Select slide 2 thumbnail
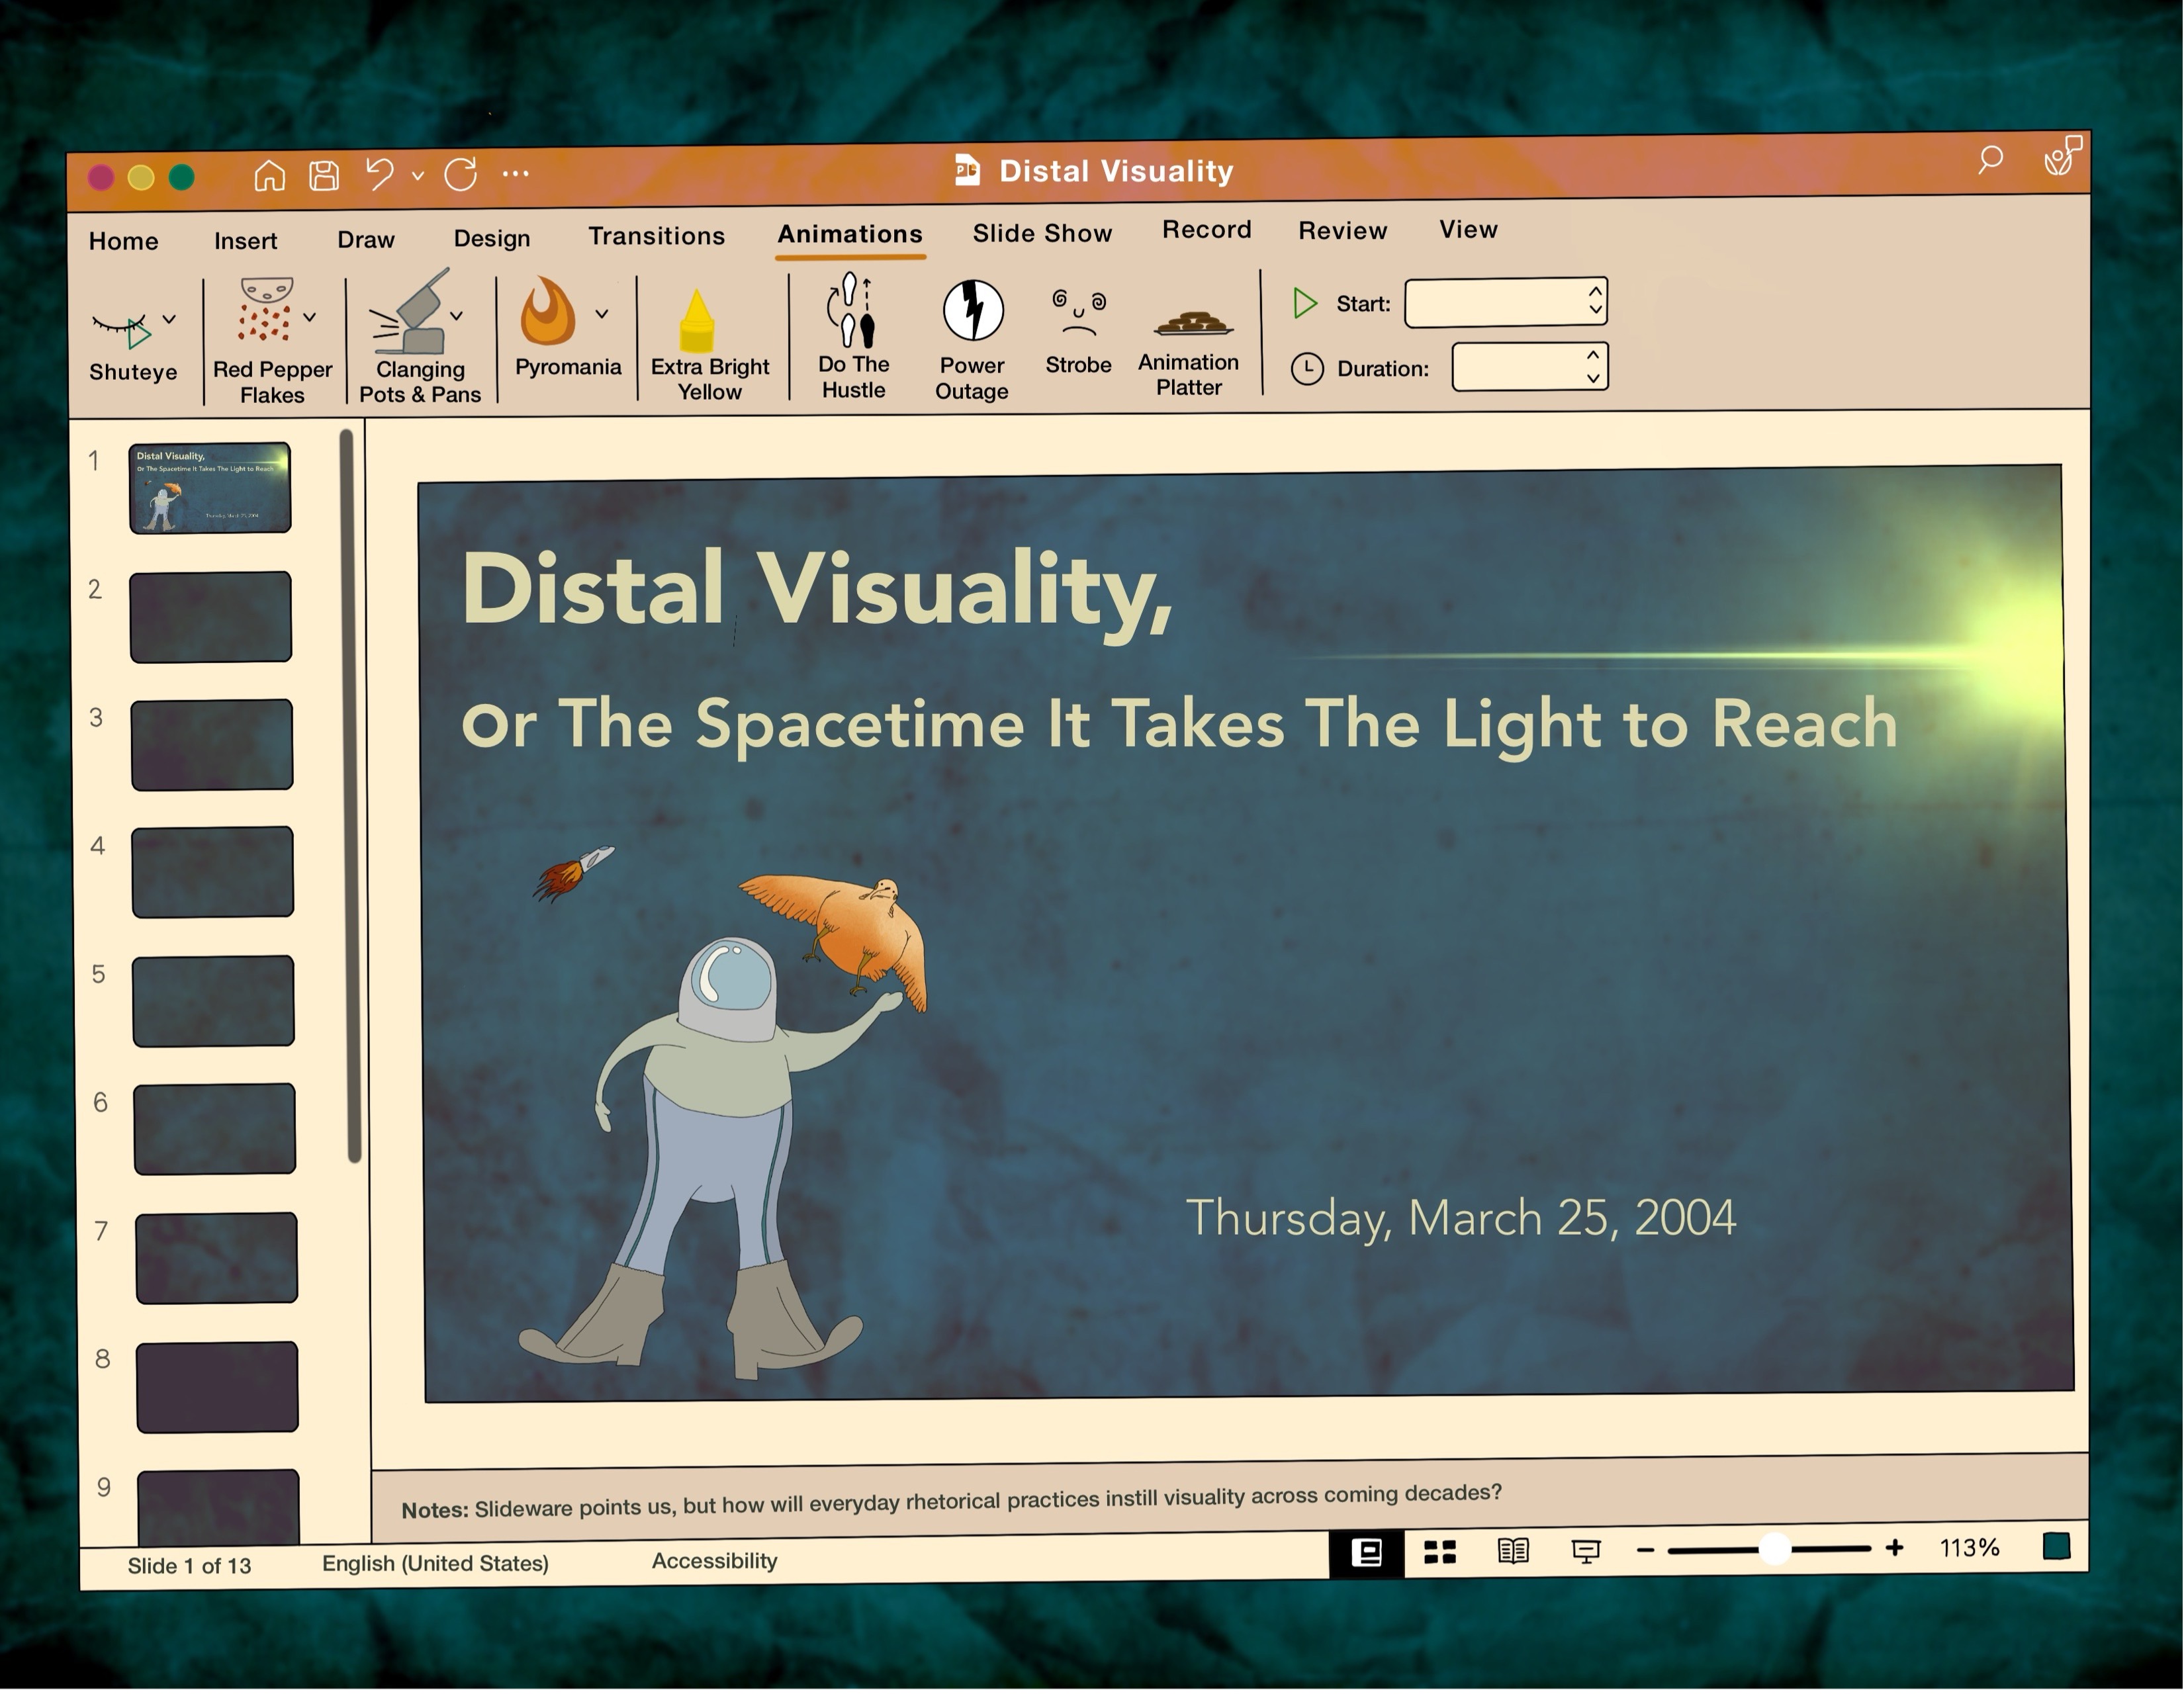The width and height of the screenshot is (2184, 1694). click(x=211, y=617)
